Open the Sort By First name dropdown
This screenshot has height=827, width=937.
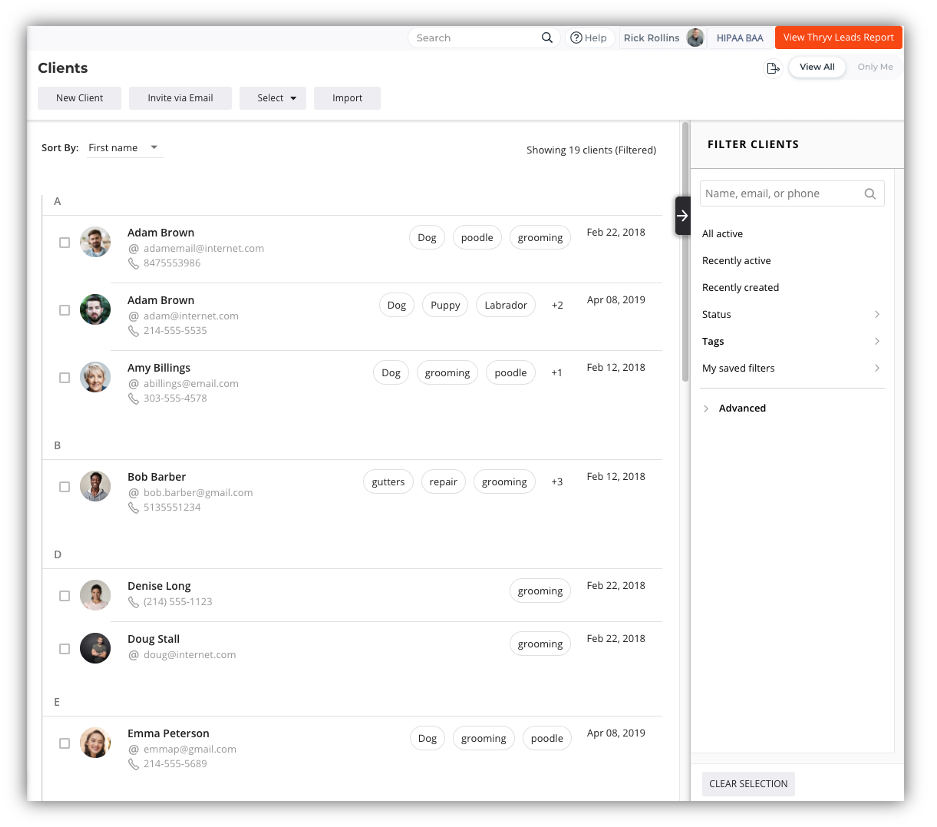[122, 147]
